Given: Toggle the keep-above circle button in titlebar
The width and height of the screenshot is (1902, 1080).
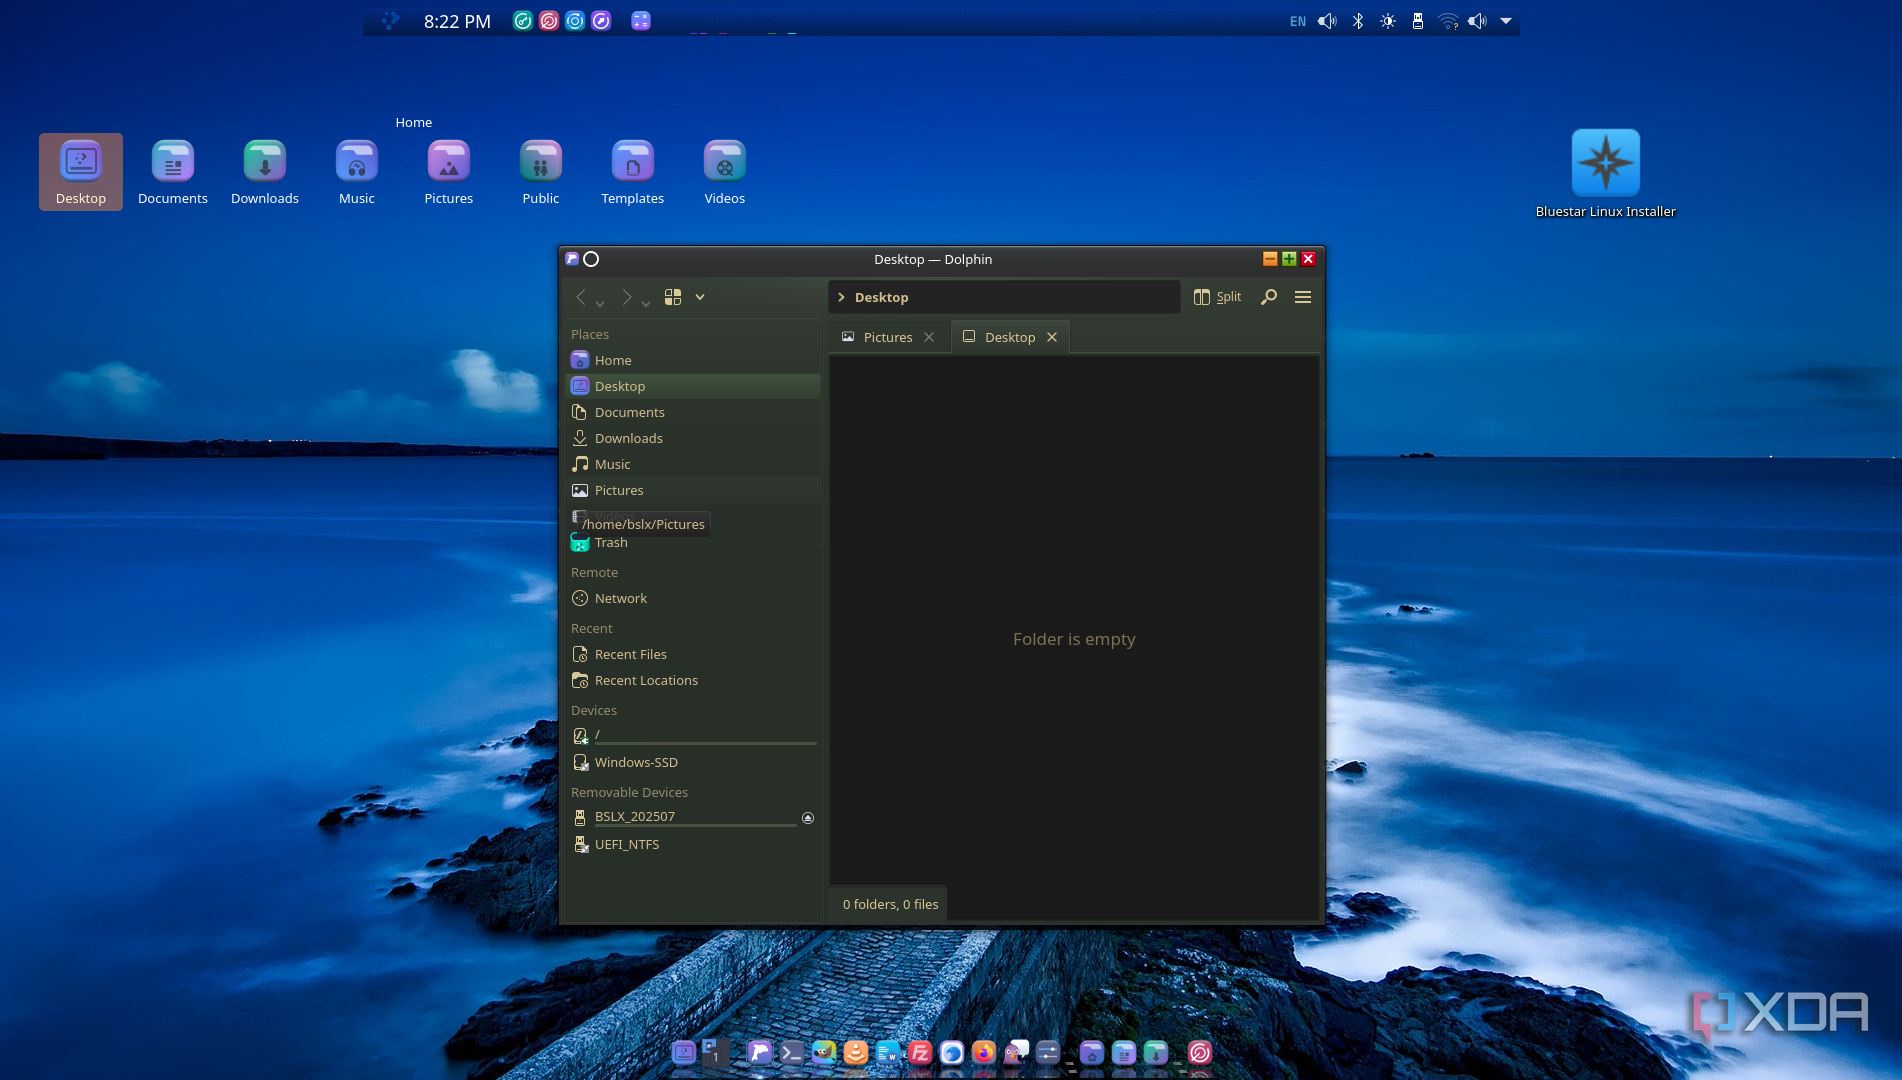Looking at the screenshot, I should coord(591,259).
